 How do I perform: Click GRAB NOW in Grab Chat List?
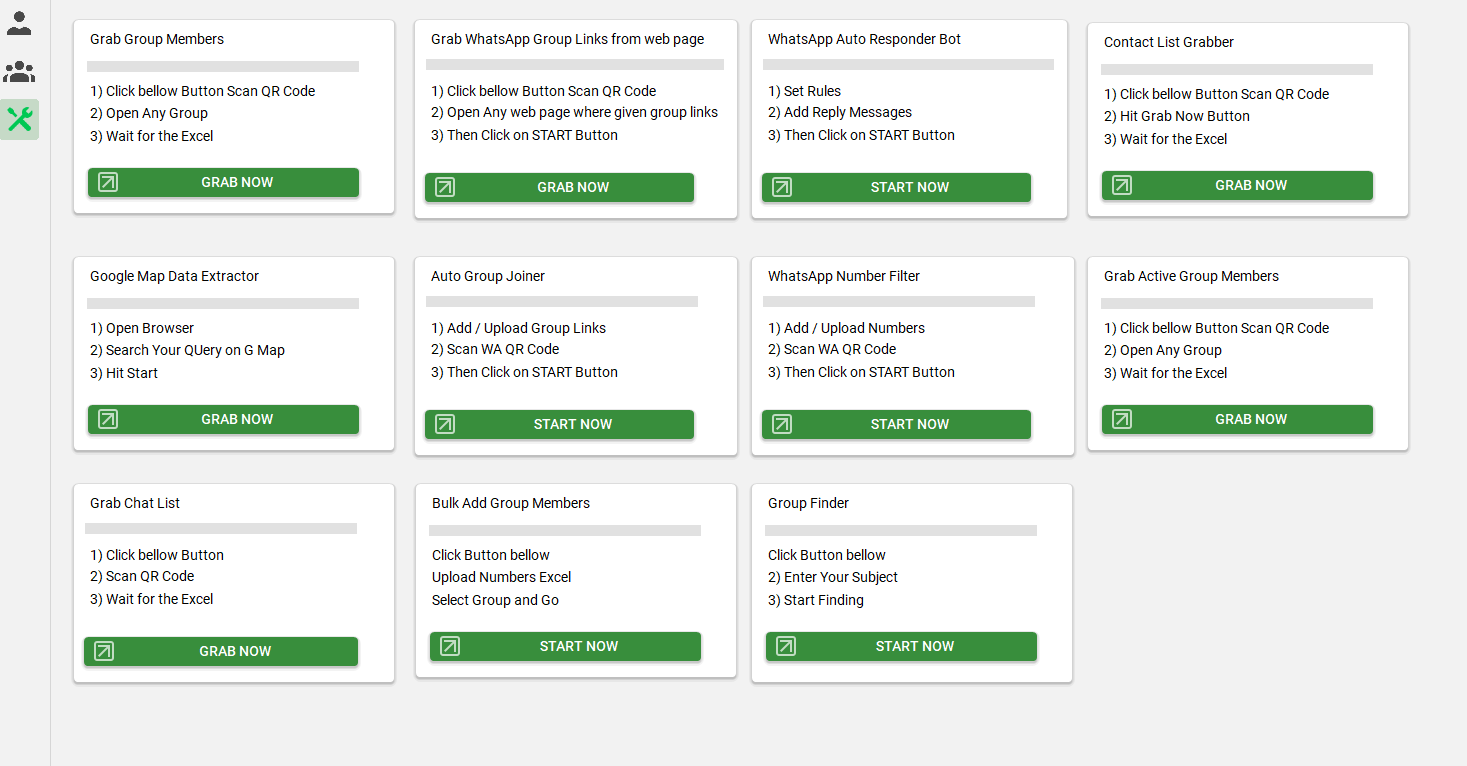click(221, 651)
